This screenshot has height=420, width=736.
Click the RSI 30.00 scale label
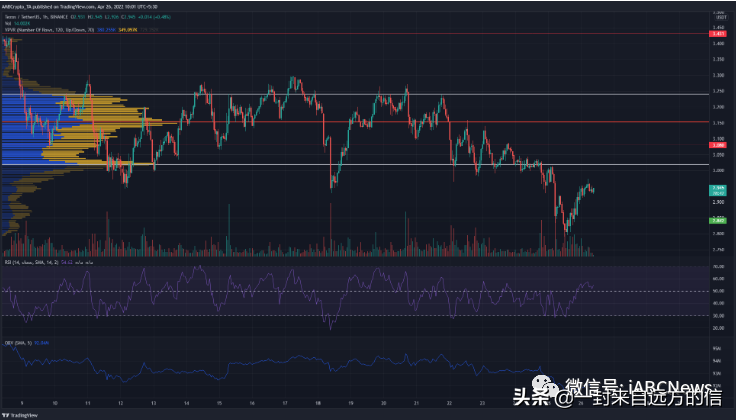coord(718,316)
